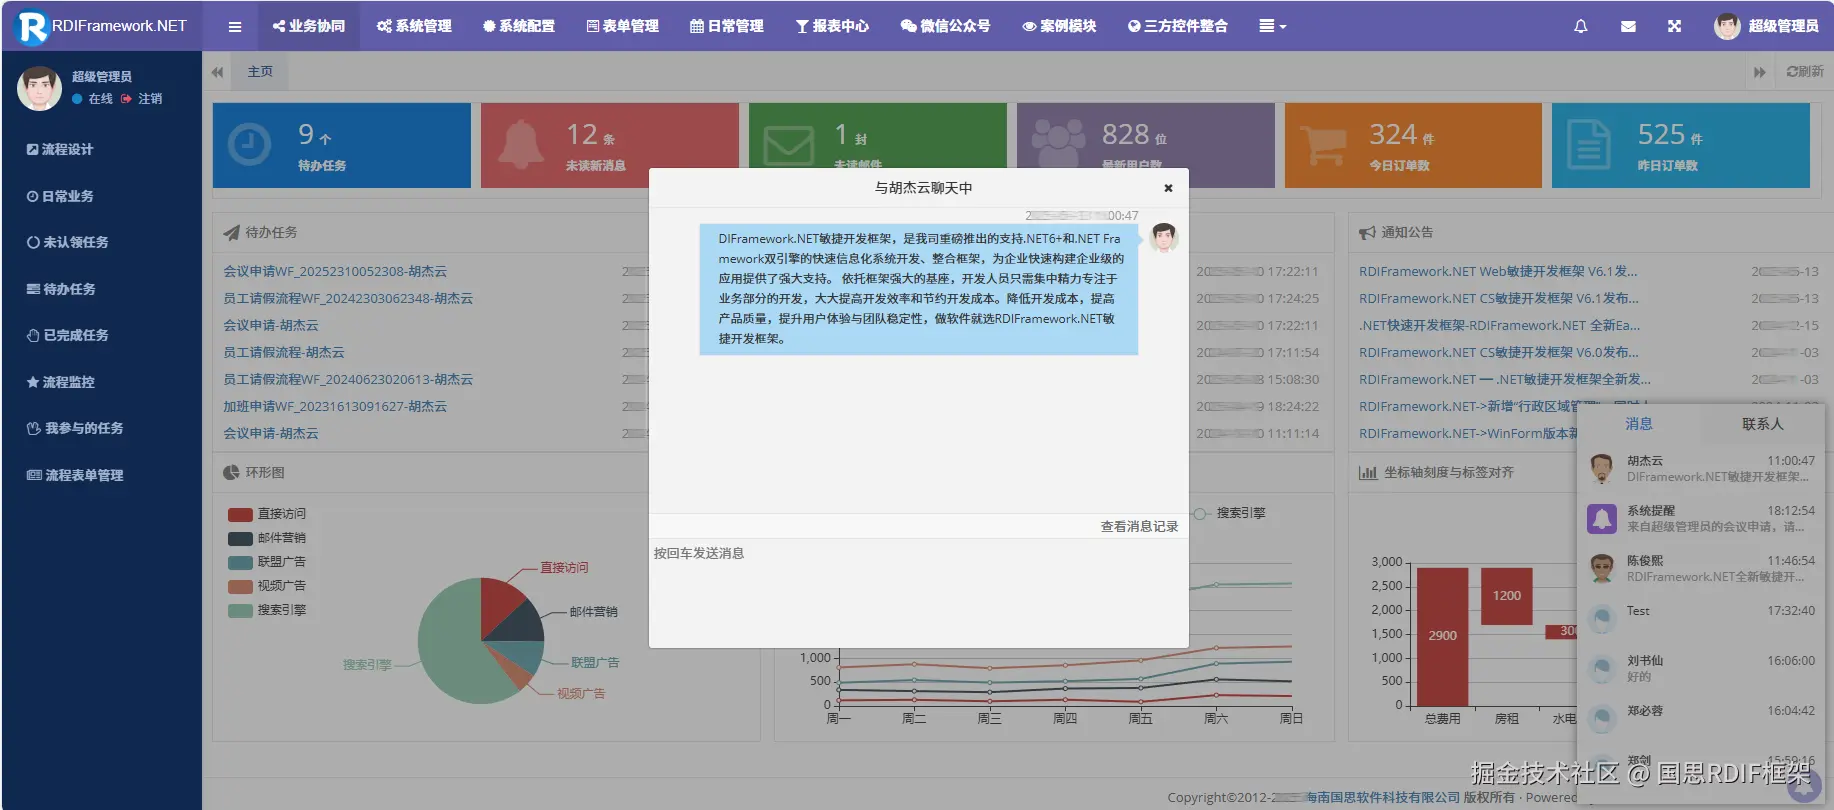Toggle 邮件营销 legend item in pie chart
Image resolution: width=1834 pixels, height=810 pixels.
click(267, 538)
